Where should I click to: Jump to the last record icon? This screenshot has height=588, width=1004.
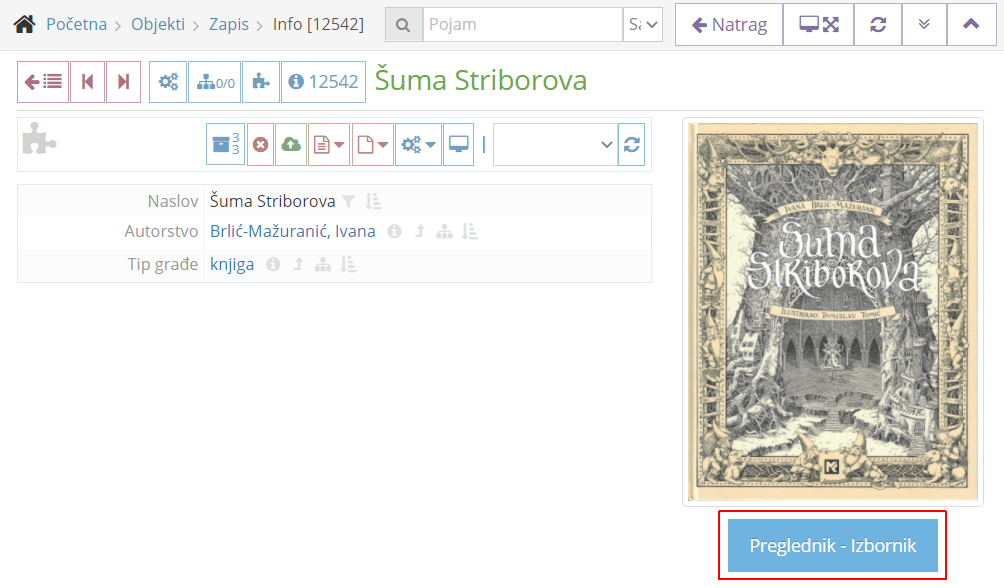point(122,81)
